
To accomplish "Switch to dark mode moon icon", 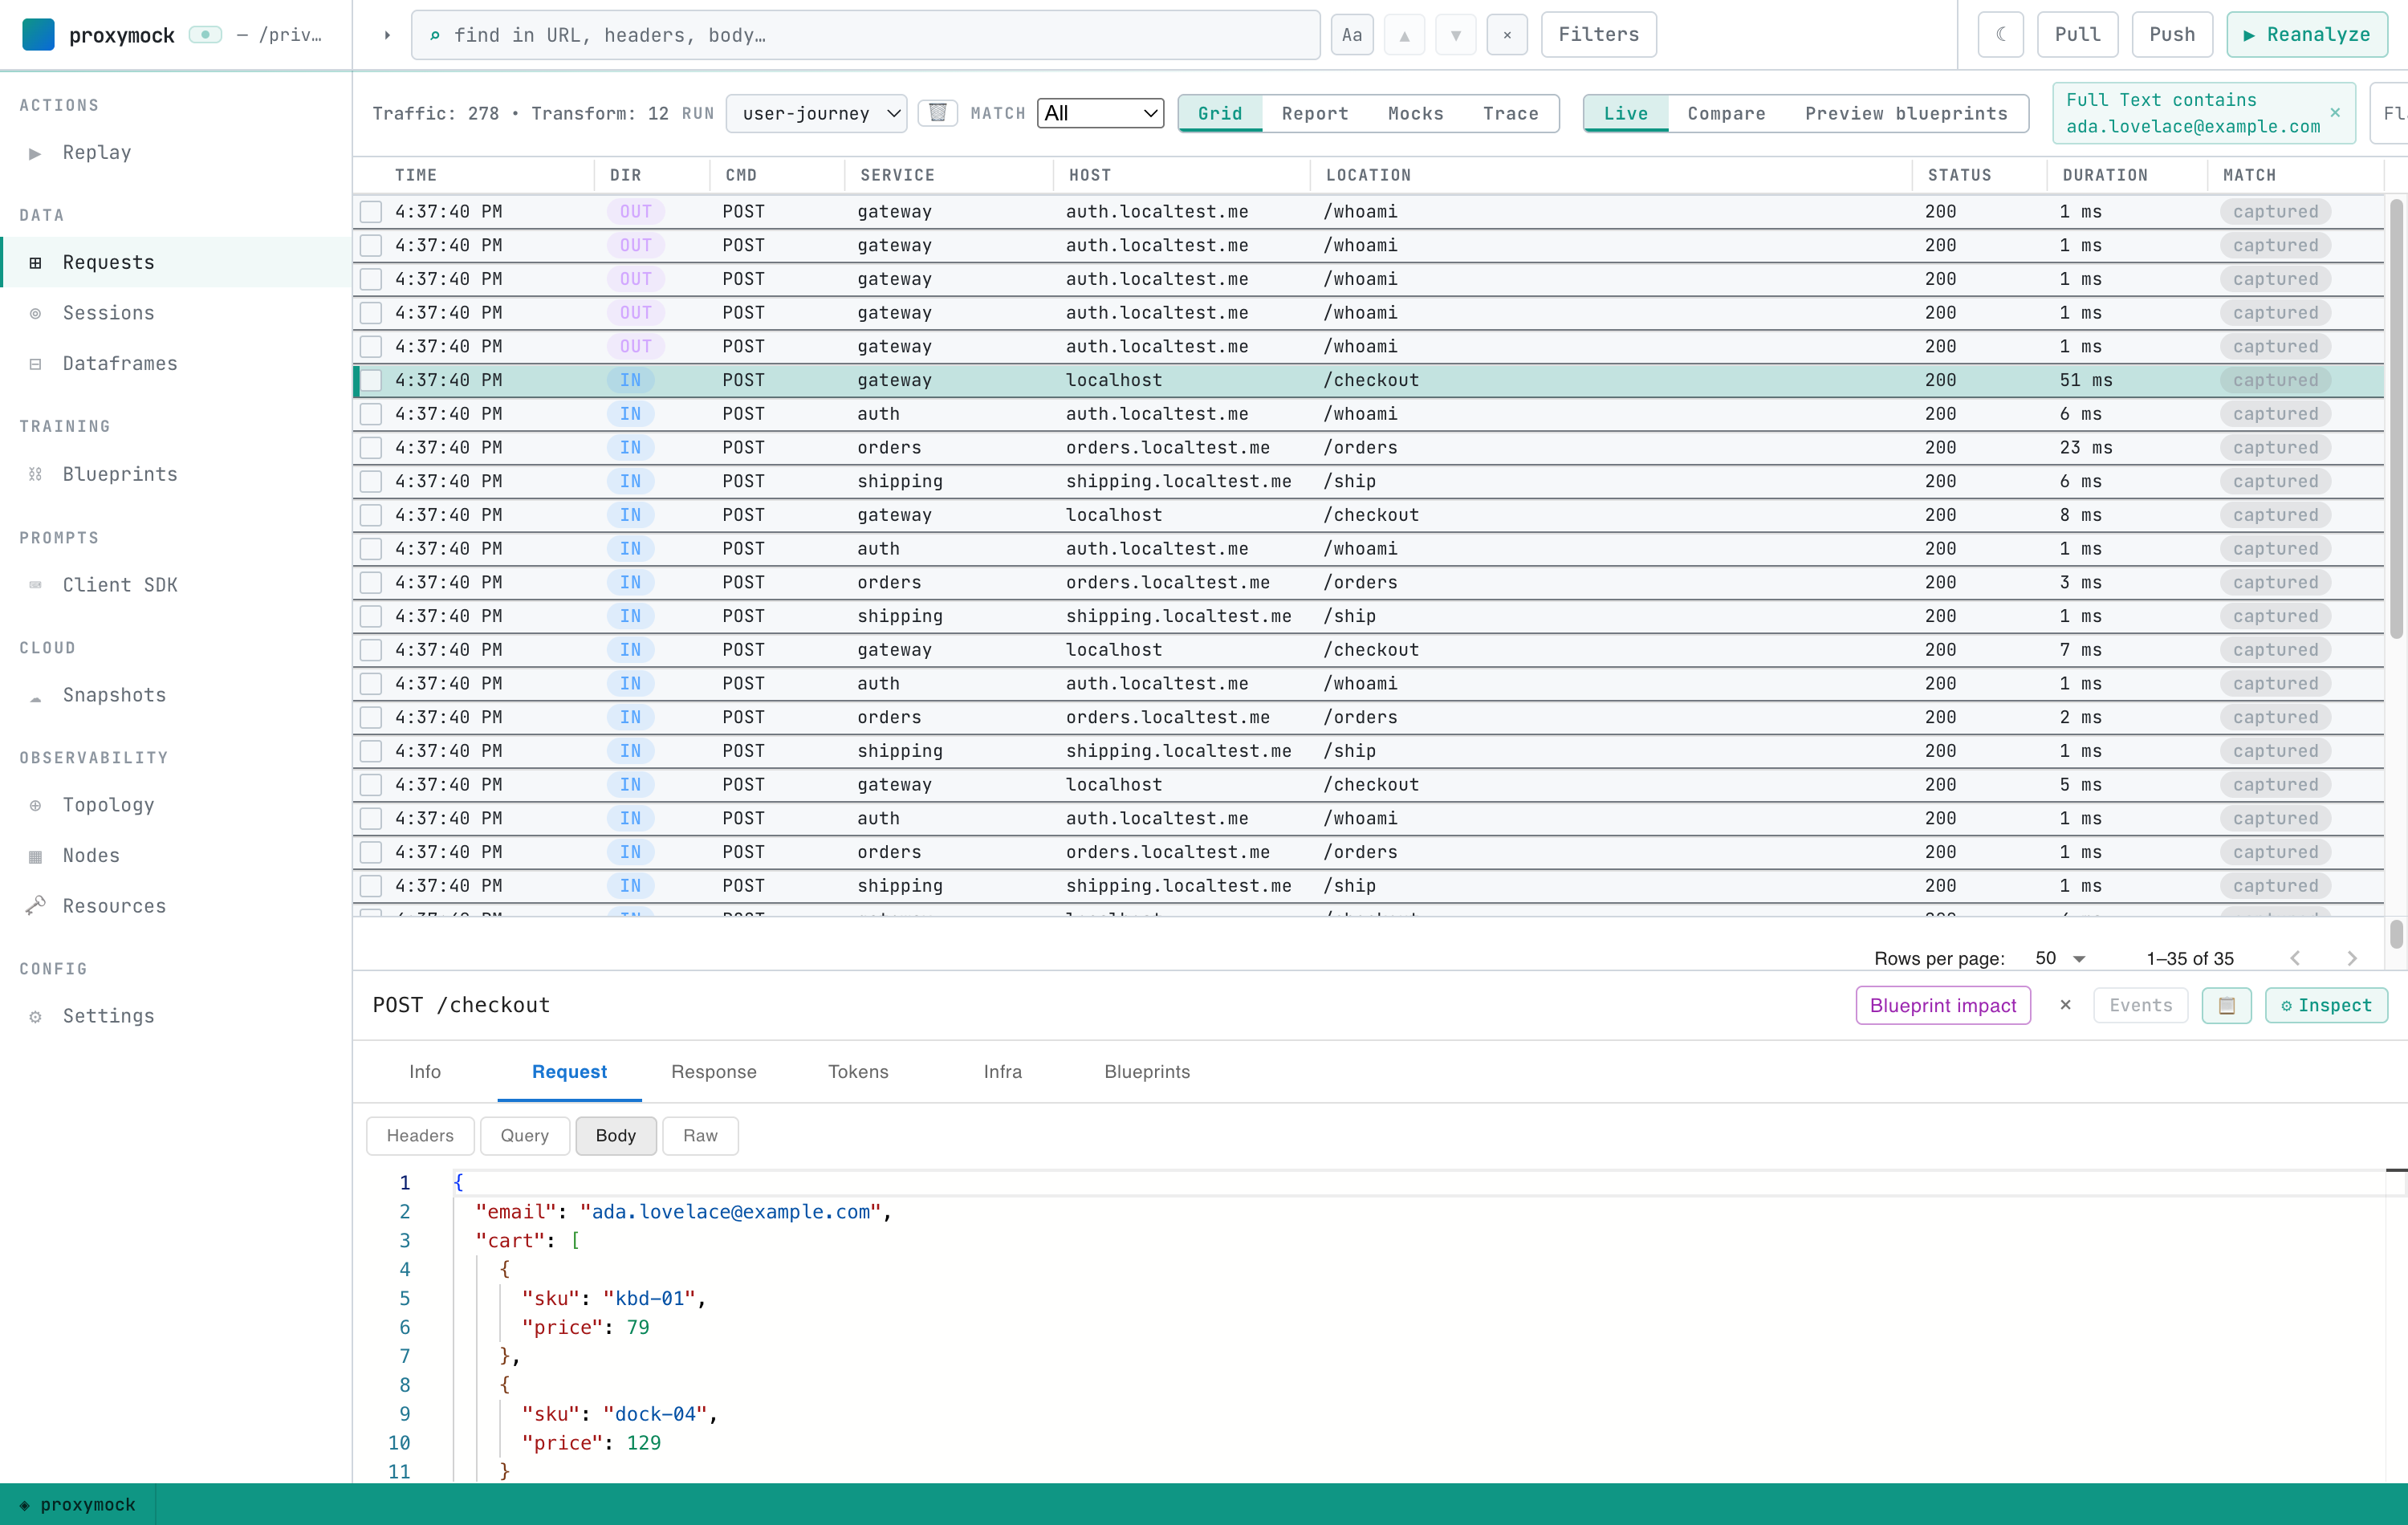I will pyautogui.click(x=2001, y=35).
